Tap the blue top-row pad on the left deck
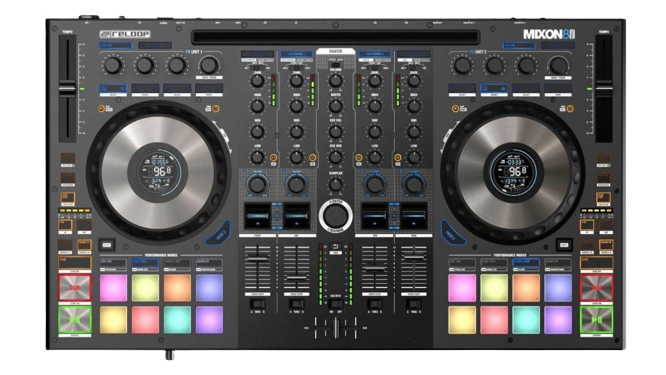The image size is (666, 375). point(209,288)
